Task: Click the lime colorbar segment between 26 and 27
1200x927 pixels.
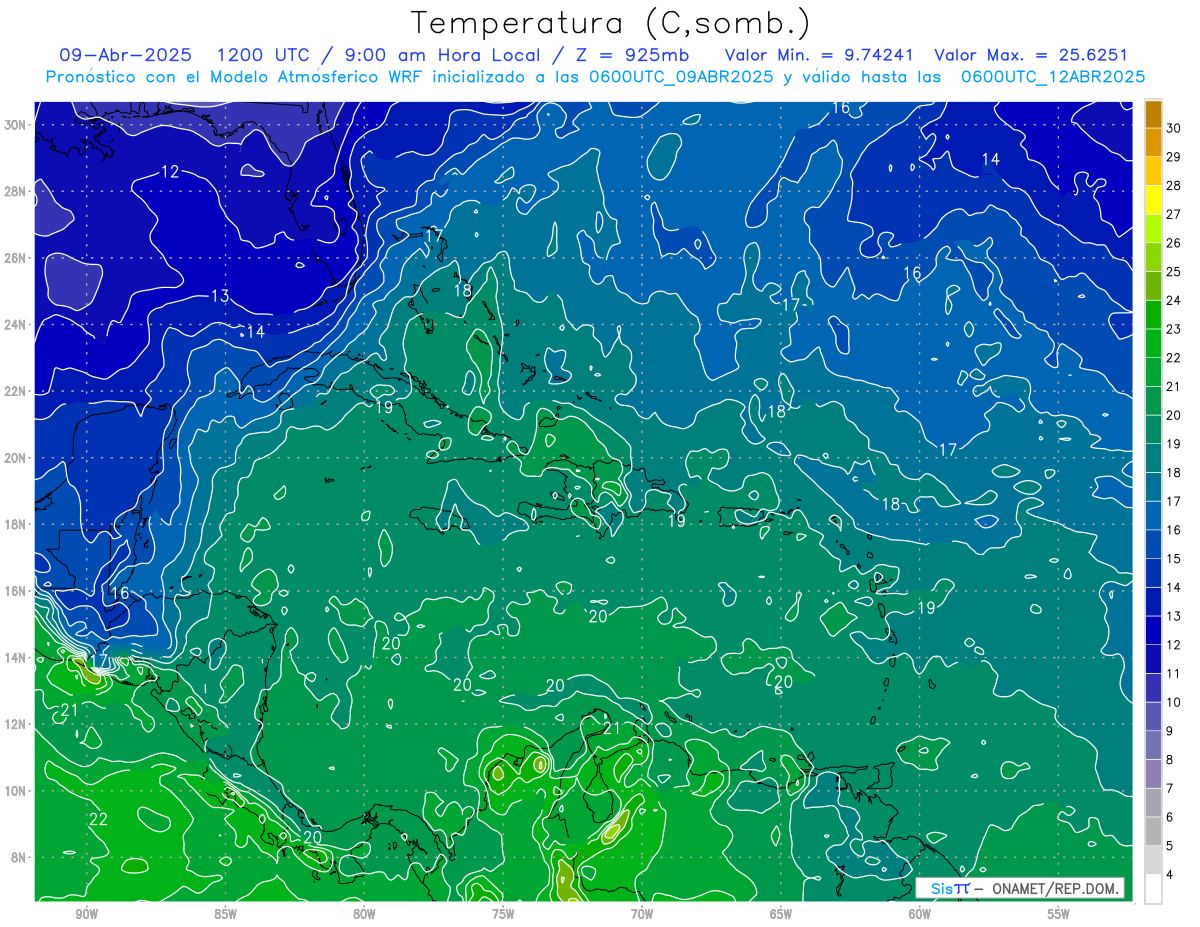Action: (x=1153, y=229)
